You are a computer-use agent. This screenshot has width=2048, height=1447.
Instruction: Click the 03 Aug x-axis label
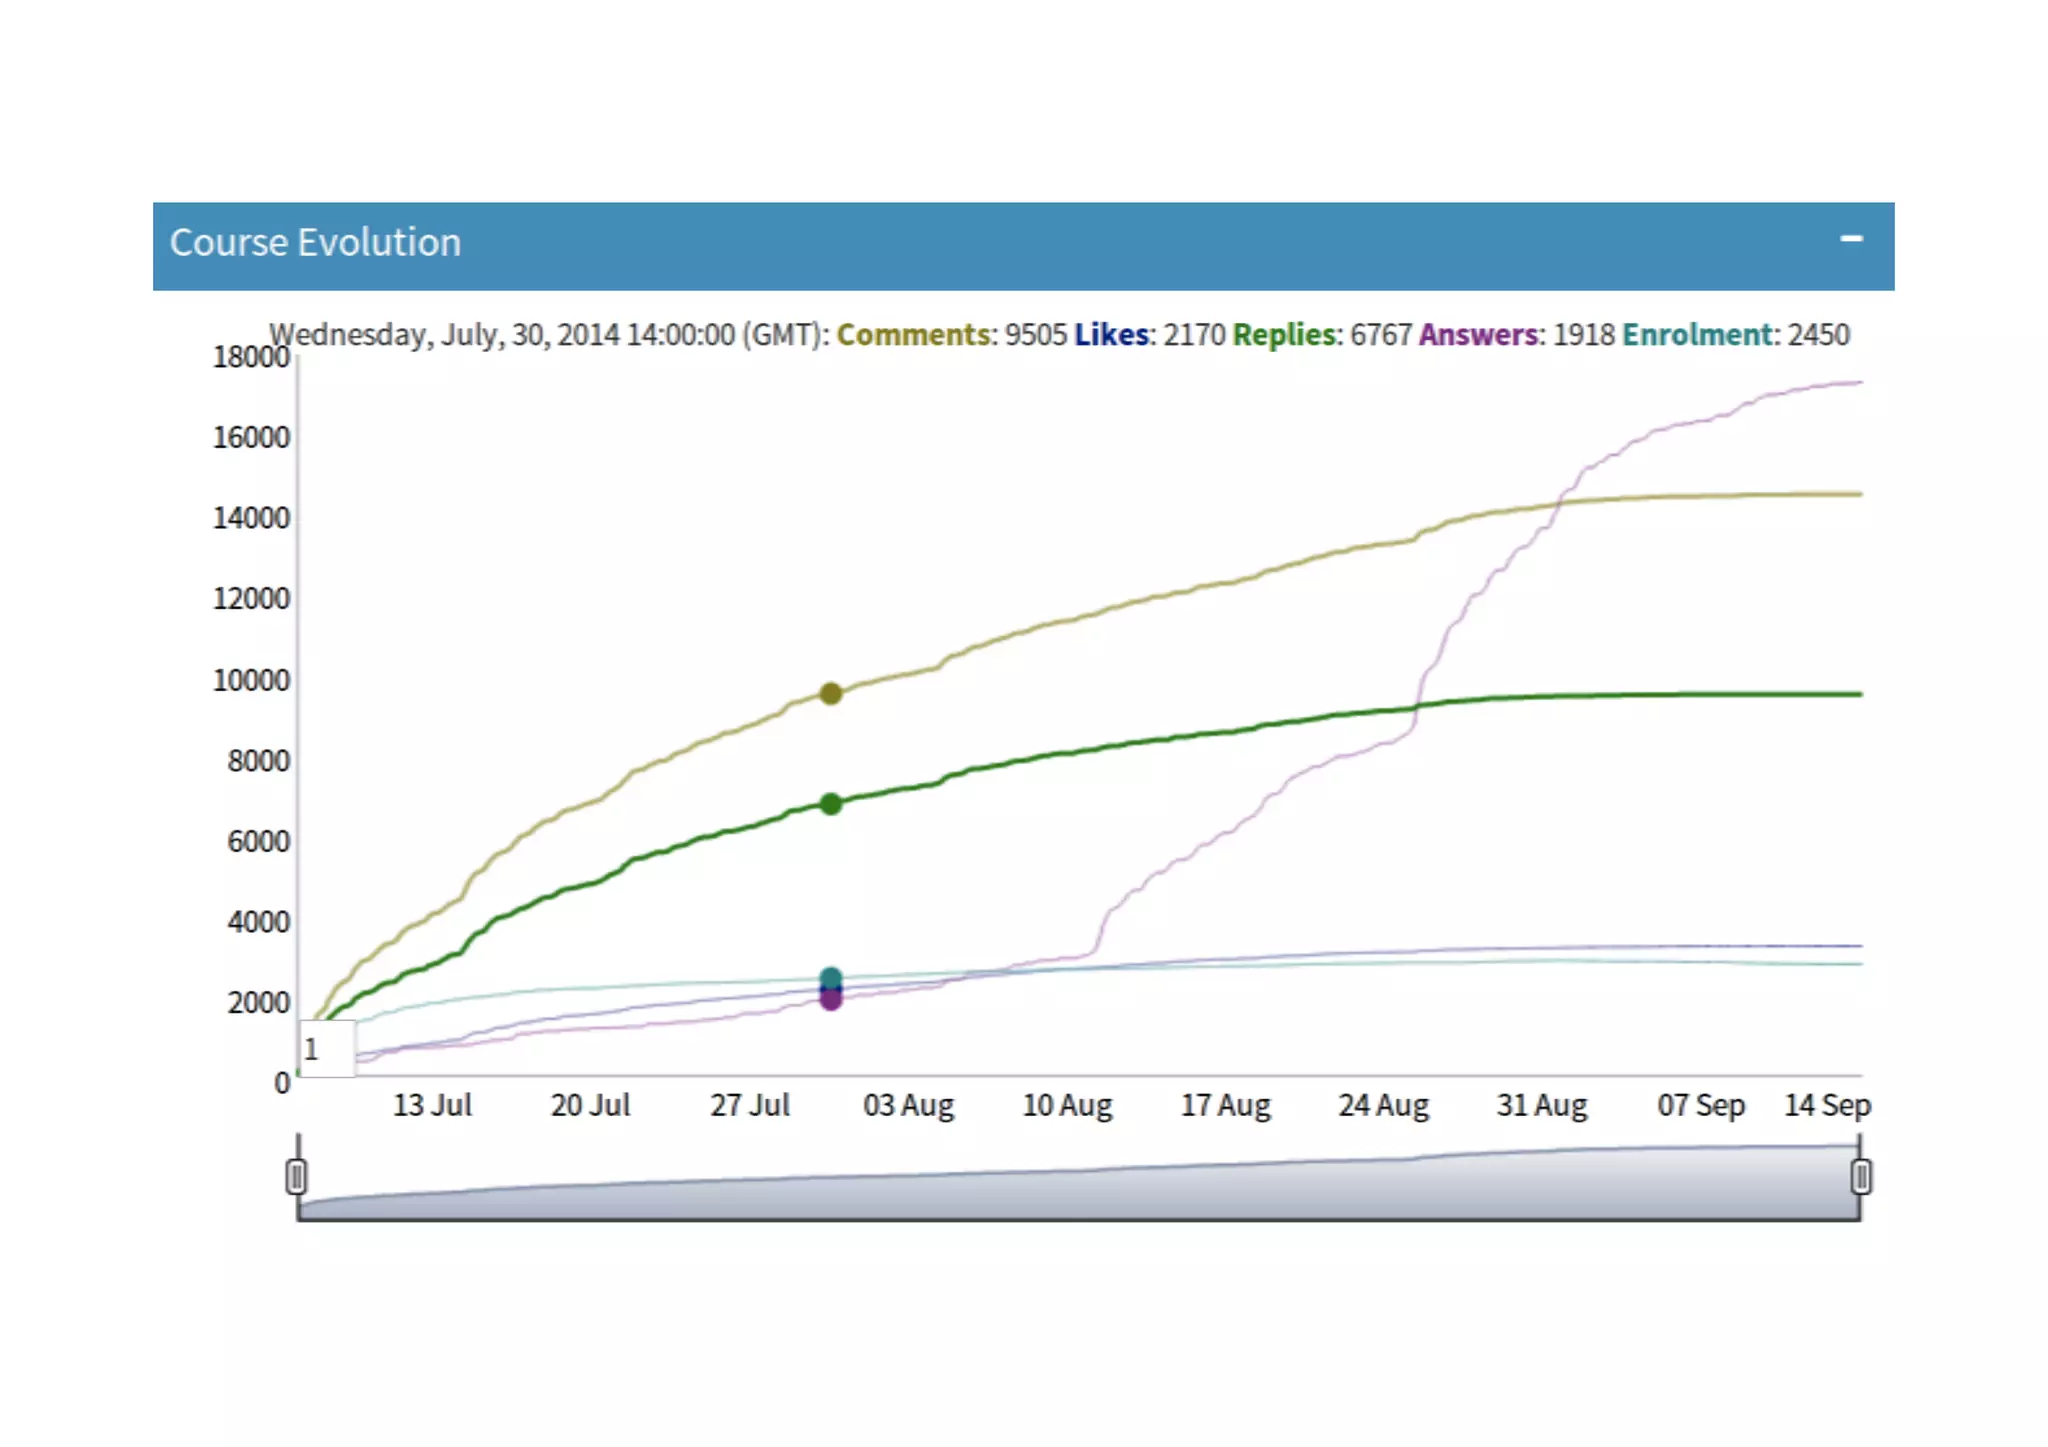[x=908, y=1105]
